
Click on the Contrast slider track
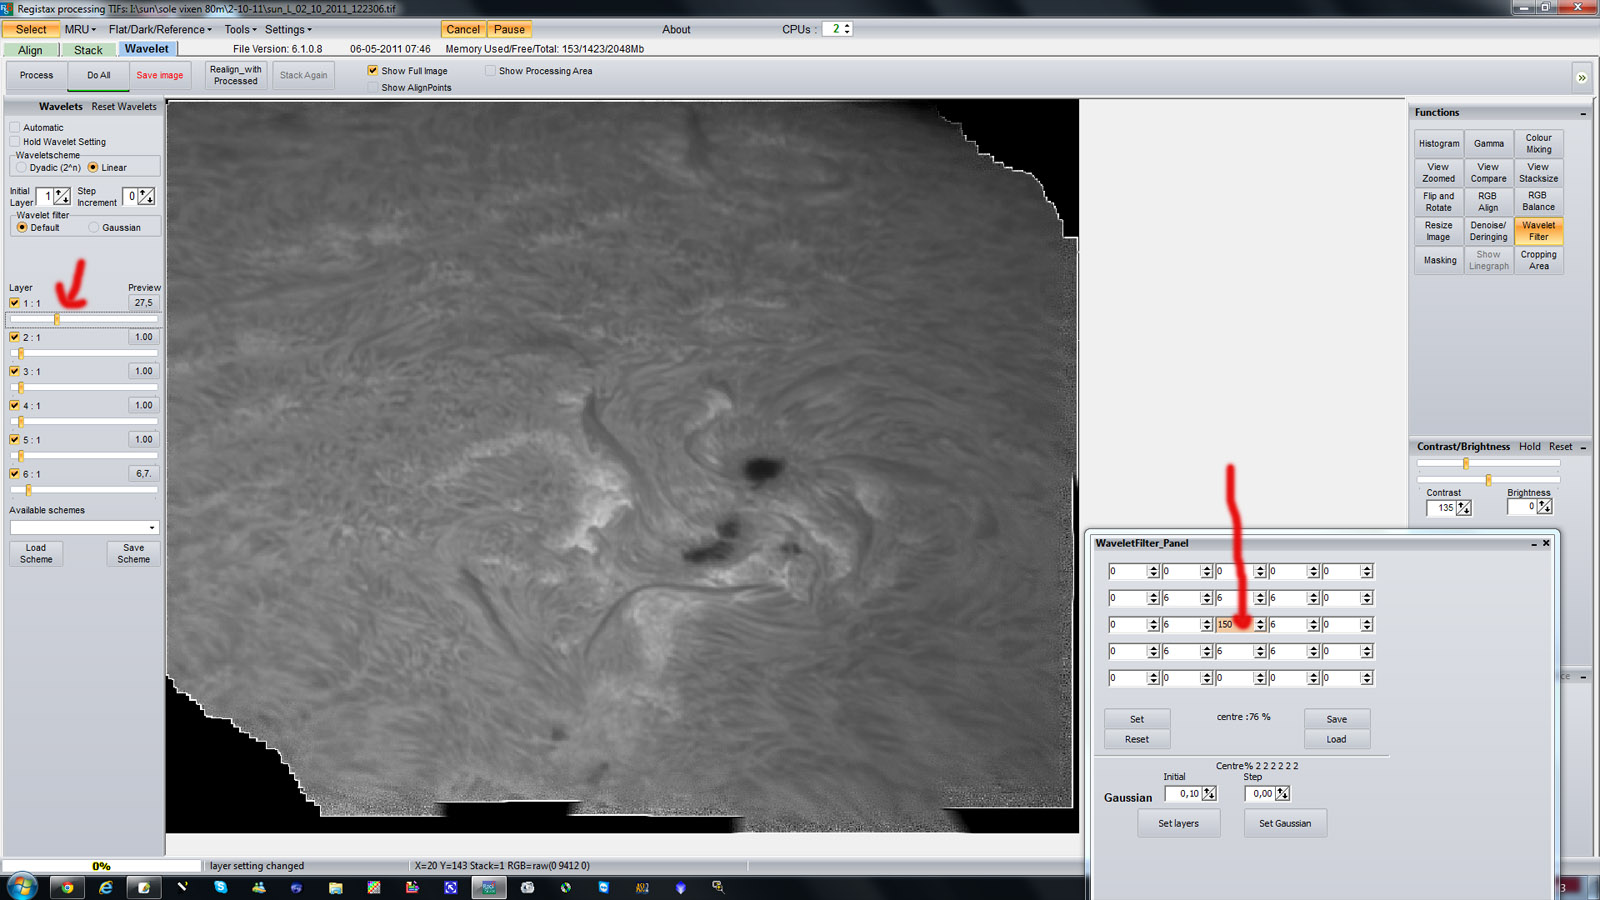tap(1488, 464)
